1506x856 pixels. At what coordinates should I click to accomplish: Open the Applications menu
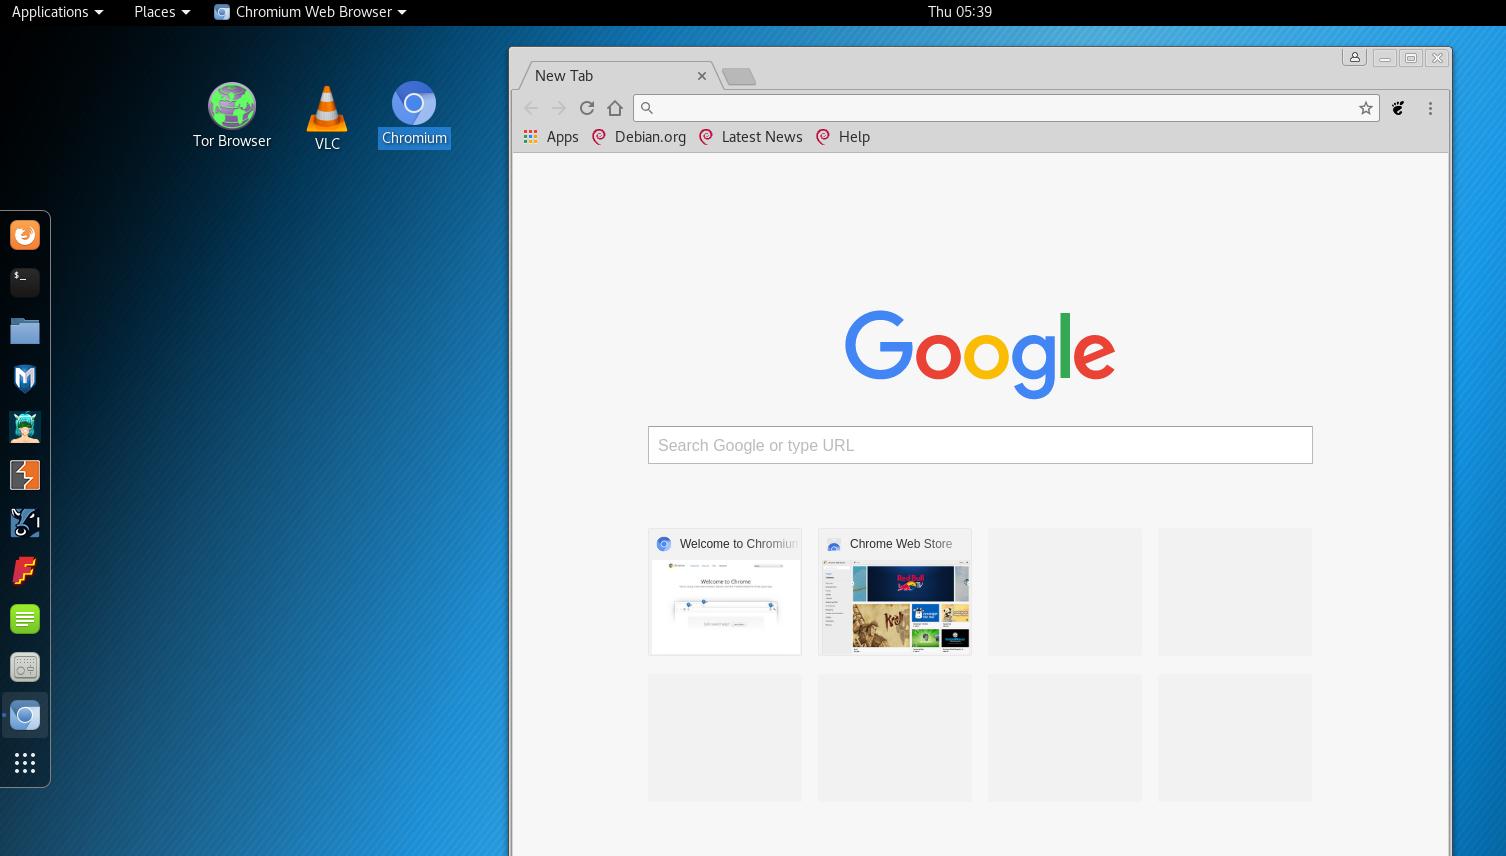point(57,12)
